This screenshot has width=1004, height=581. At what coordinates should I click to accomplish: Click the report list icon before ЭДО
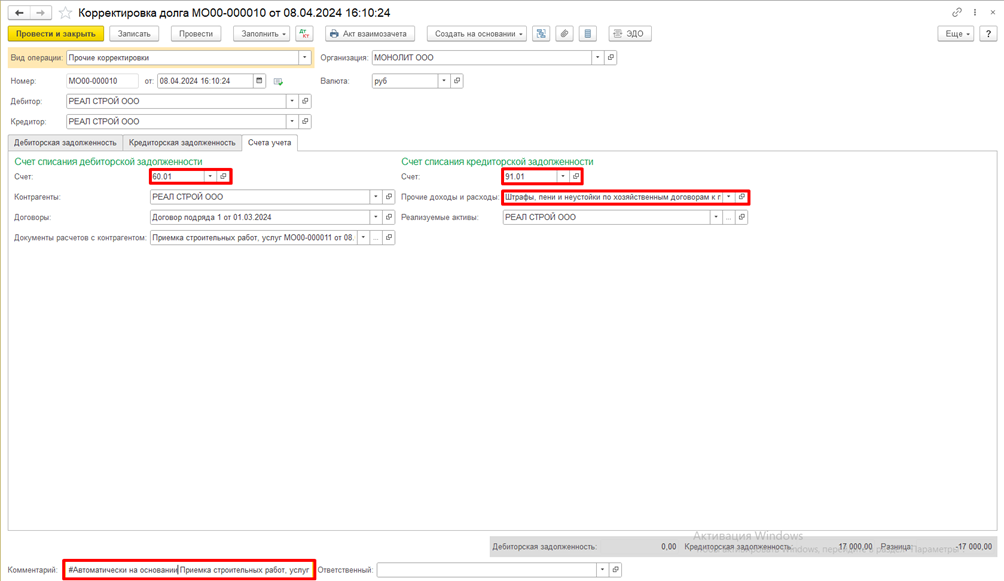(x=588, y=34)
